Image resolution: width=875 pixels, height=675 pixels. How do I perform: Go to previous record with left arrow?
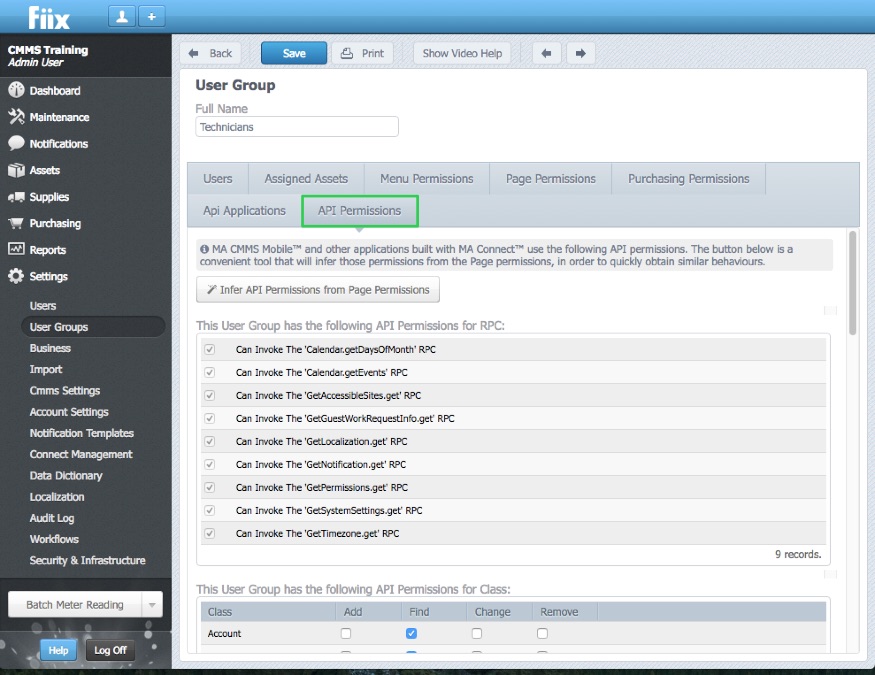pos(546,53)
